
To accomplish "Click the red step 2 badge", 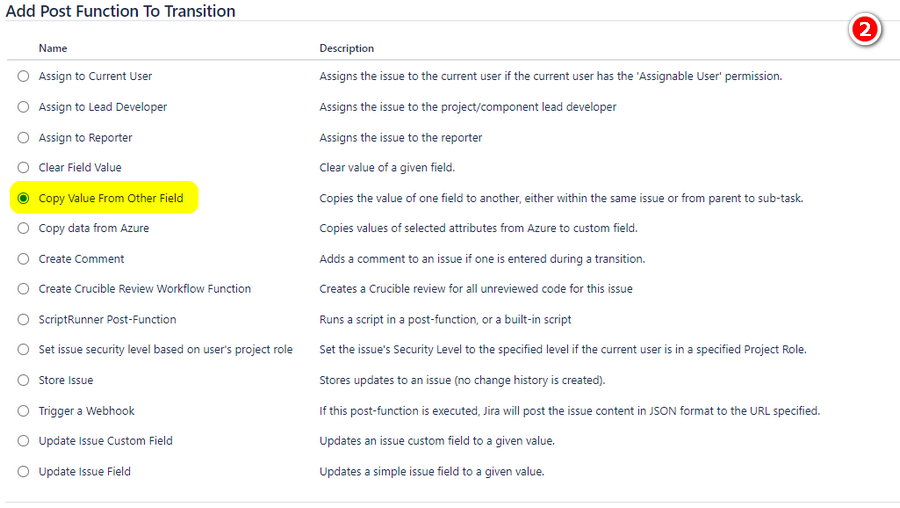I will coord(864,29).
